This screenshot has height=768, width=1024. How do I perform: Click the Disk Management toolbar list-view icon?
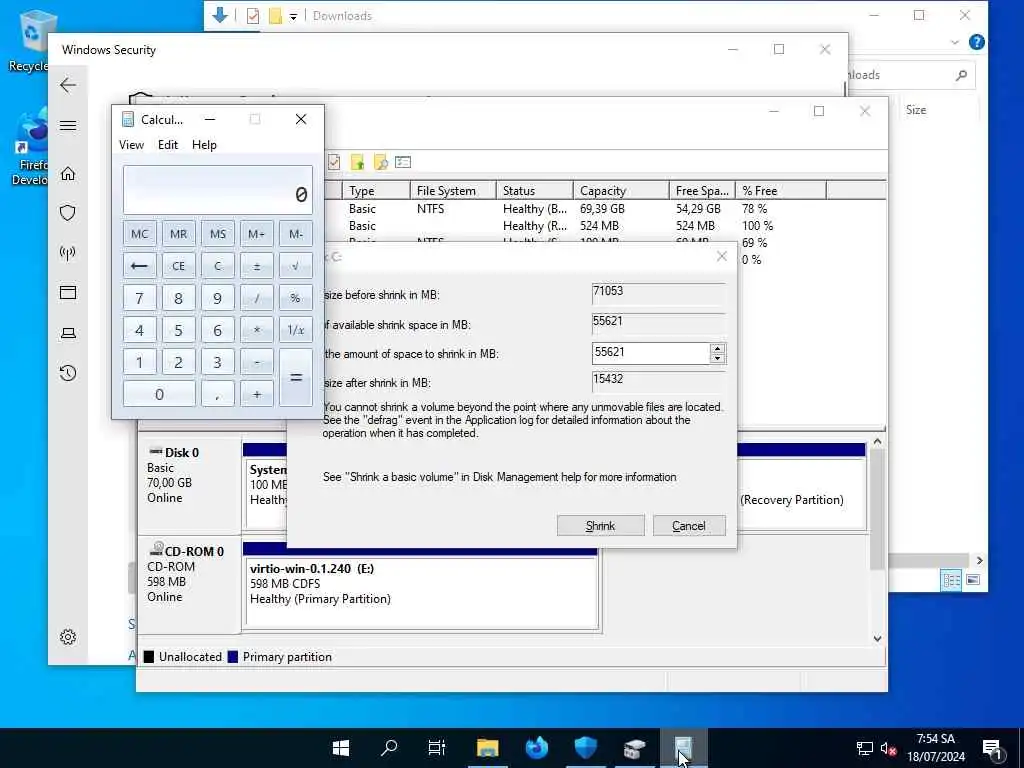[403, 162]
